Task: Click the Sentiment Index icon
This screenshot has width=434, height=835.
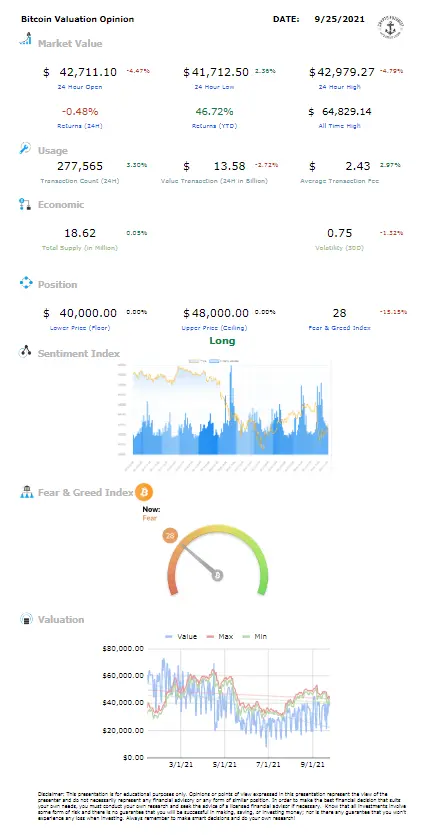Action: [26, 351]
